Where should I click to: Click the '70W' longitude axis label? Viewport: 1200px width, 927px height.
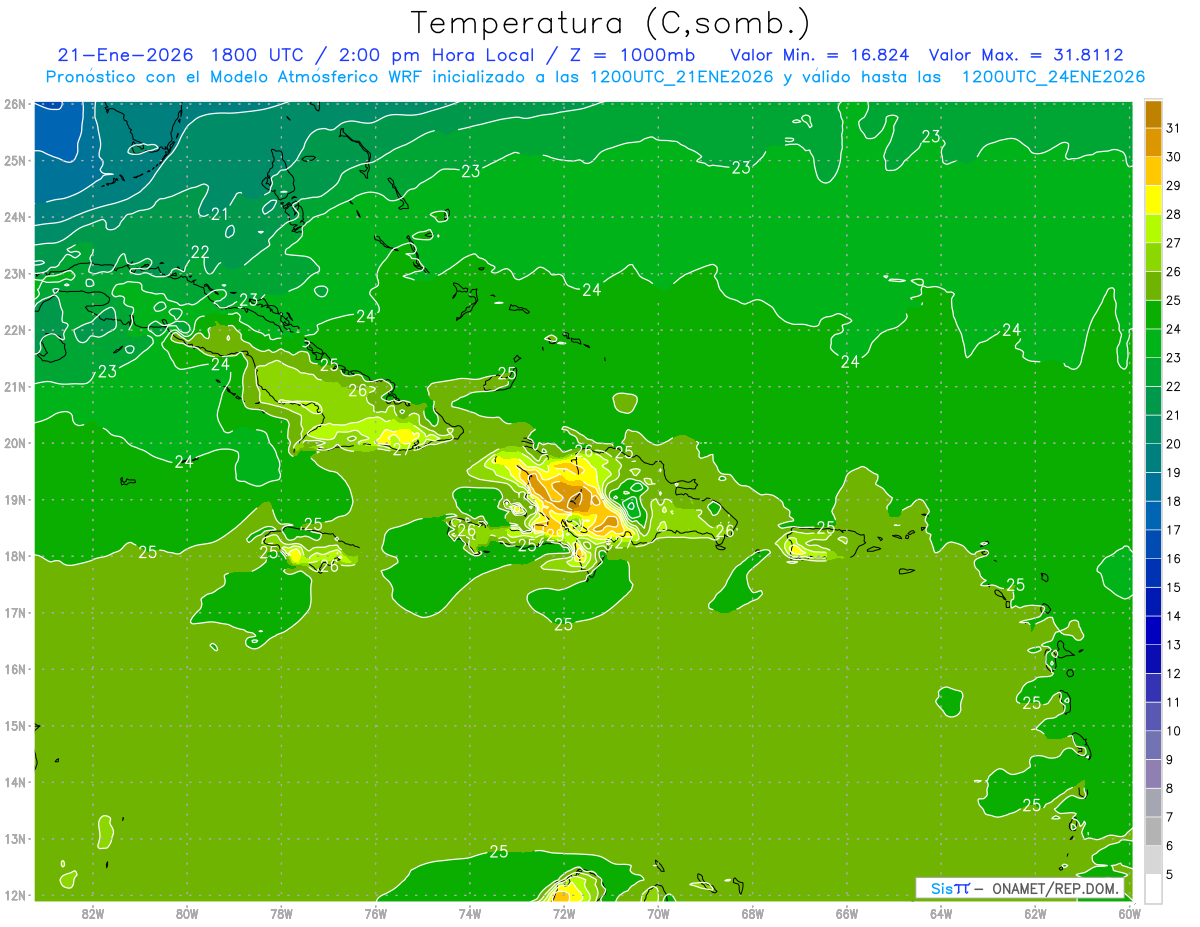click(658, 913)
